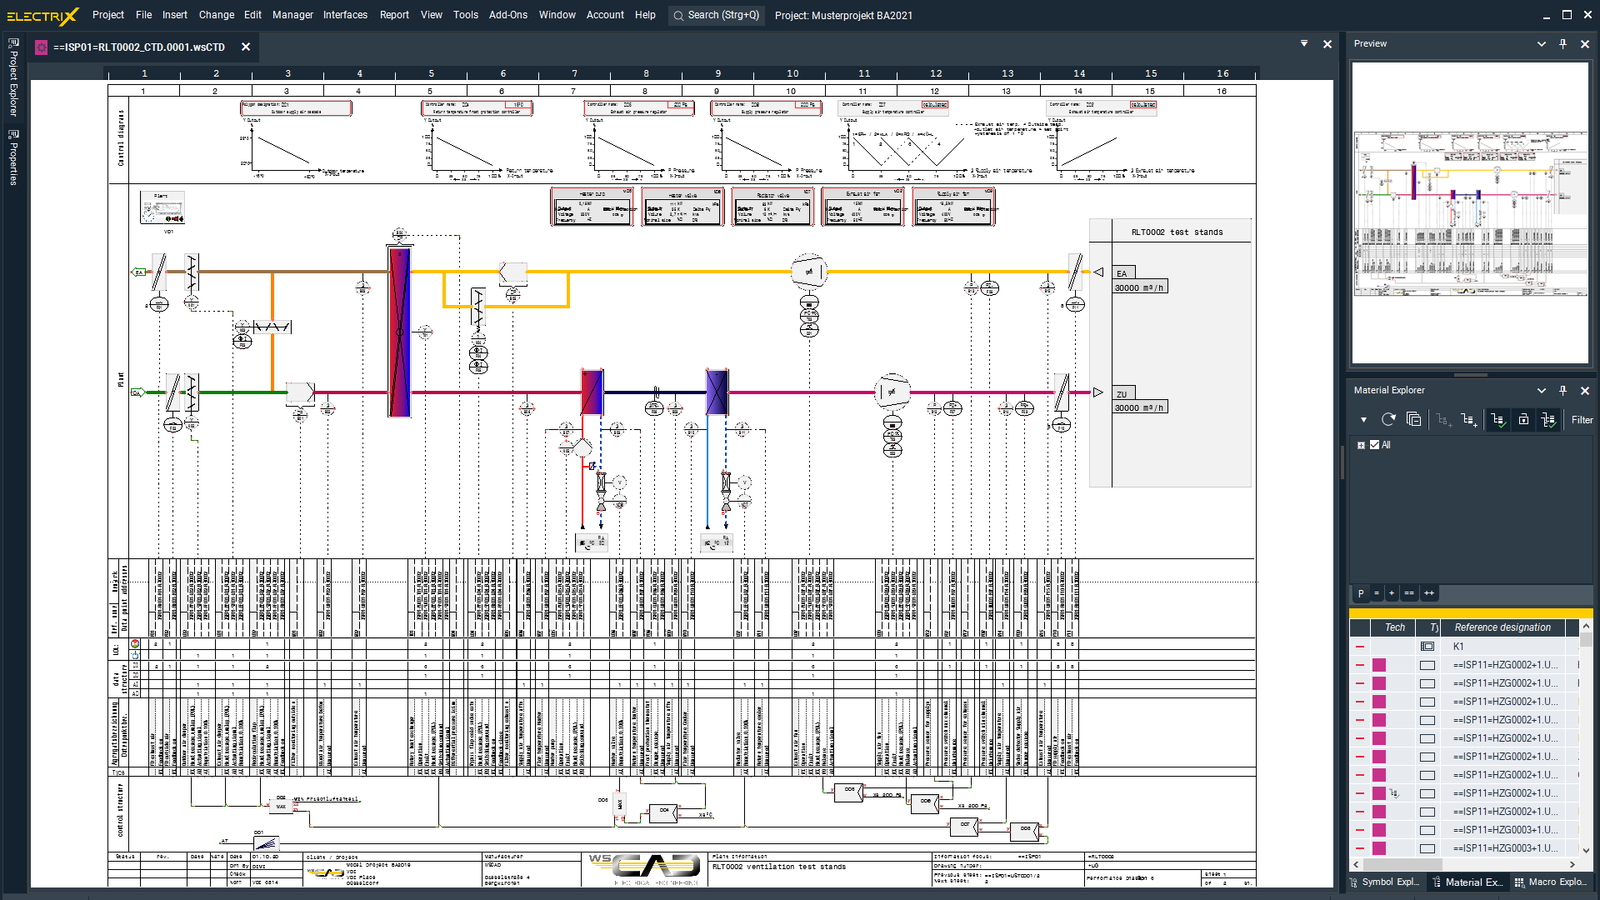Click the Search (Strg+Q) box
This screenshot has width=1600, height=900.
[716, 15]
